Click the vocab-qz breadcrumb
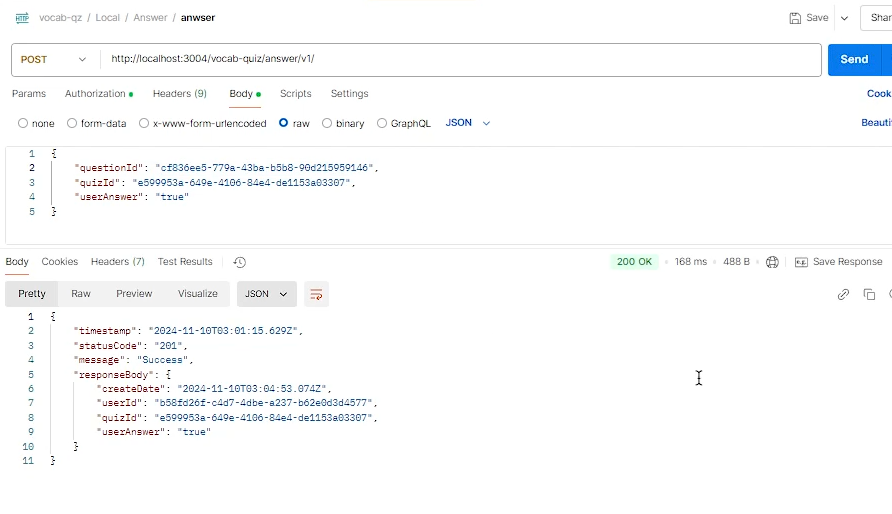The width and height of the screenshot is (892, 514). pos(60,18)
